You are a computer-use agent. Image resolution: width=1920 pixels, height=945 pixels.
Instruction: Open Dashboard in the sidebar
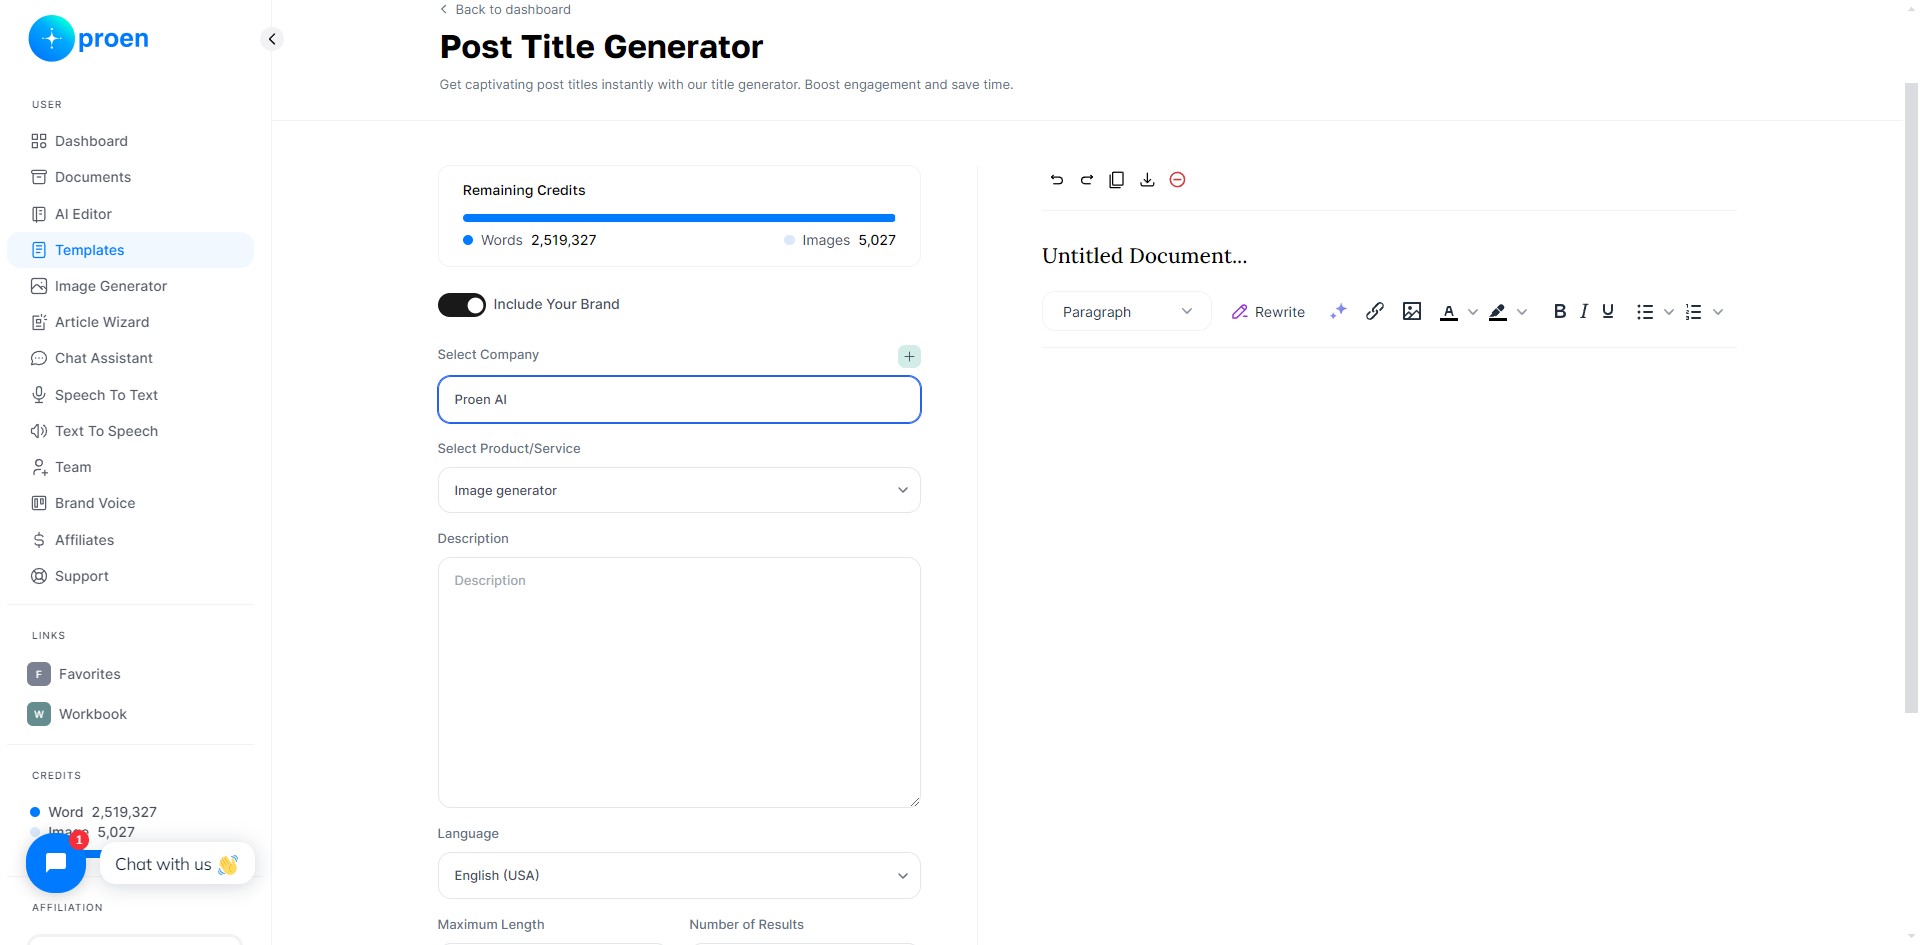[x=130, y=141]
